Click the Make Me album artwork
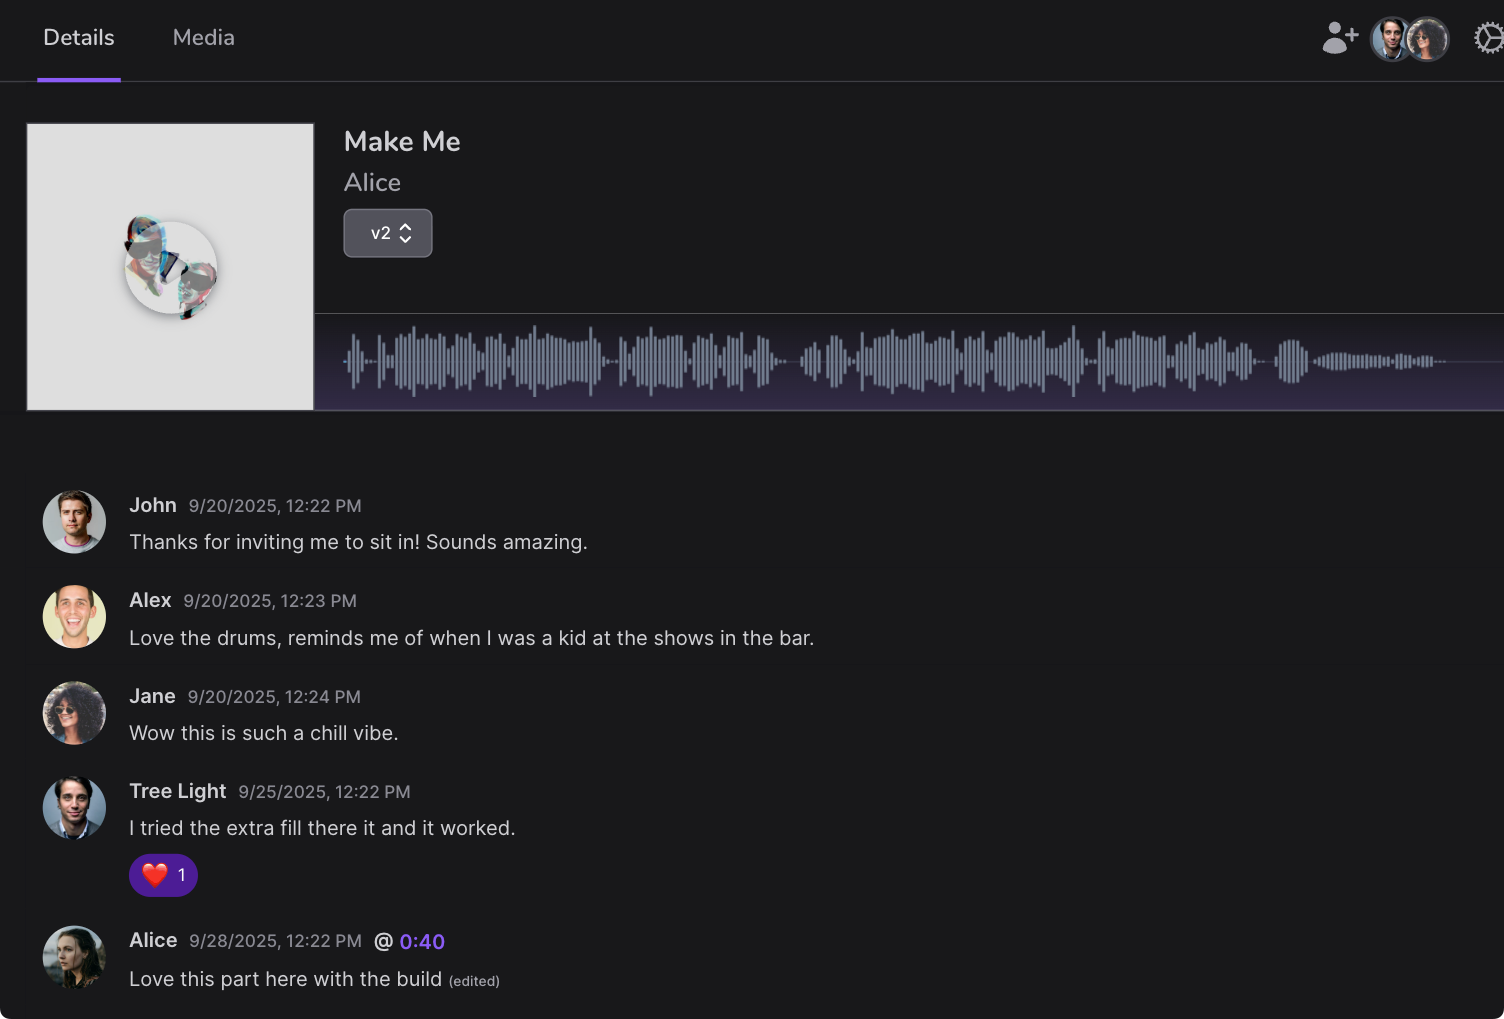 point(170,265)
